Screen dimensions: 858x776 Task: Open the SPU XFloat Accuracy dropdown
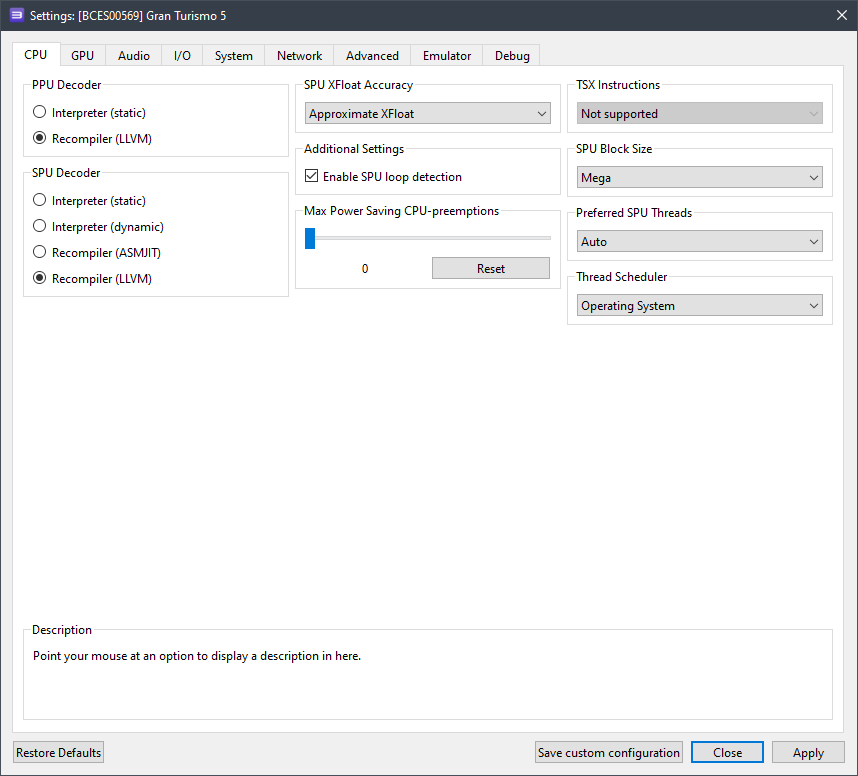[x=428, y=114]
